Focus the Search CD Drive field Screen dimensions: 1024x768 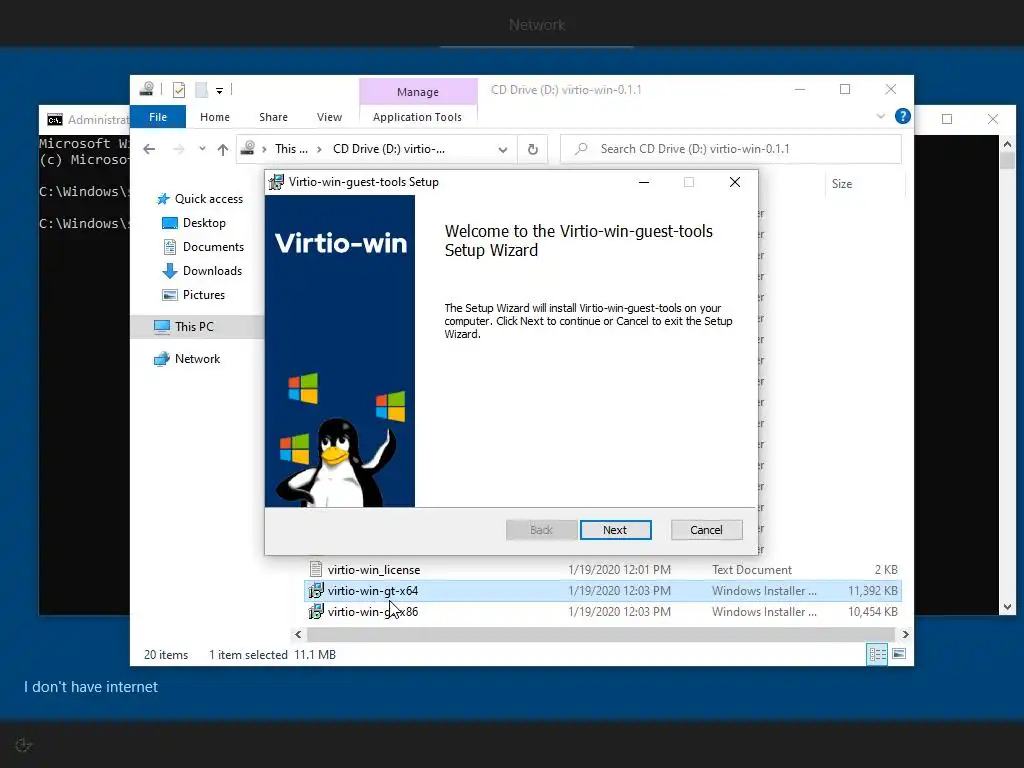(x=731, y=149)
